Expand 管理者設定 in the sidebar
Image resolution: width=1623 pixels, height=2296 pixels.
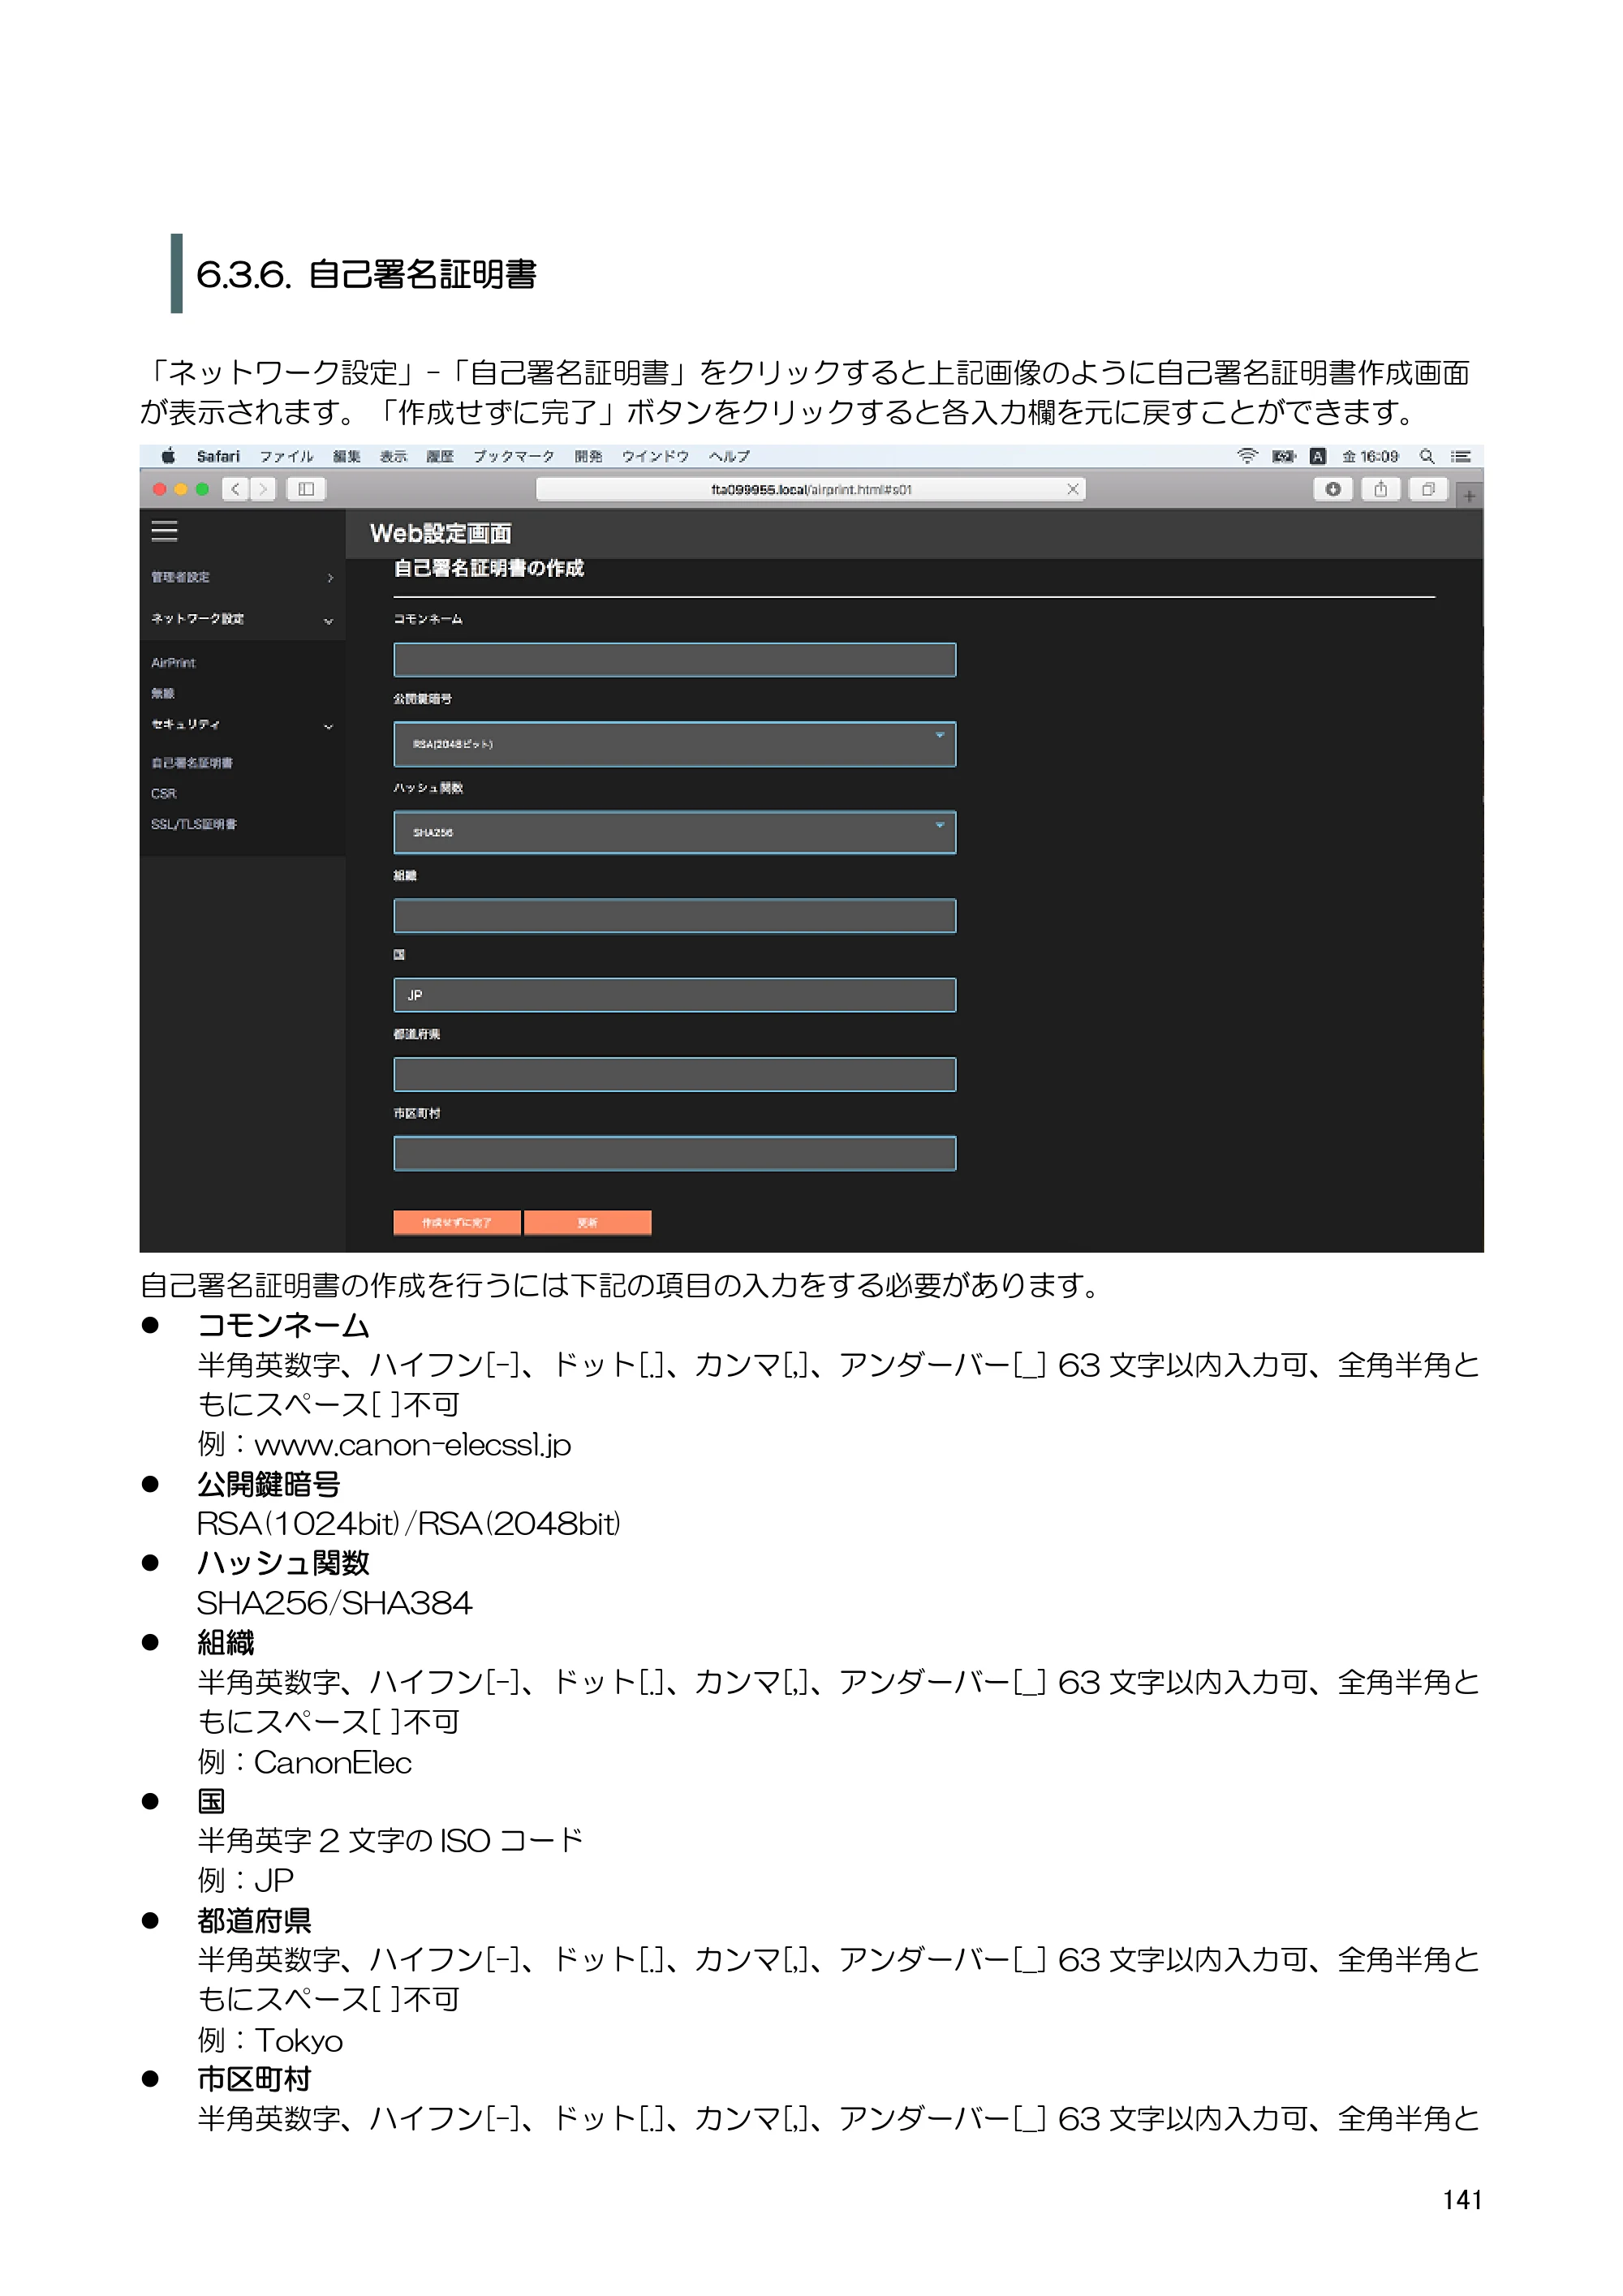(242, 577)
